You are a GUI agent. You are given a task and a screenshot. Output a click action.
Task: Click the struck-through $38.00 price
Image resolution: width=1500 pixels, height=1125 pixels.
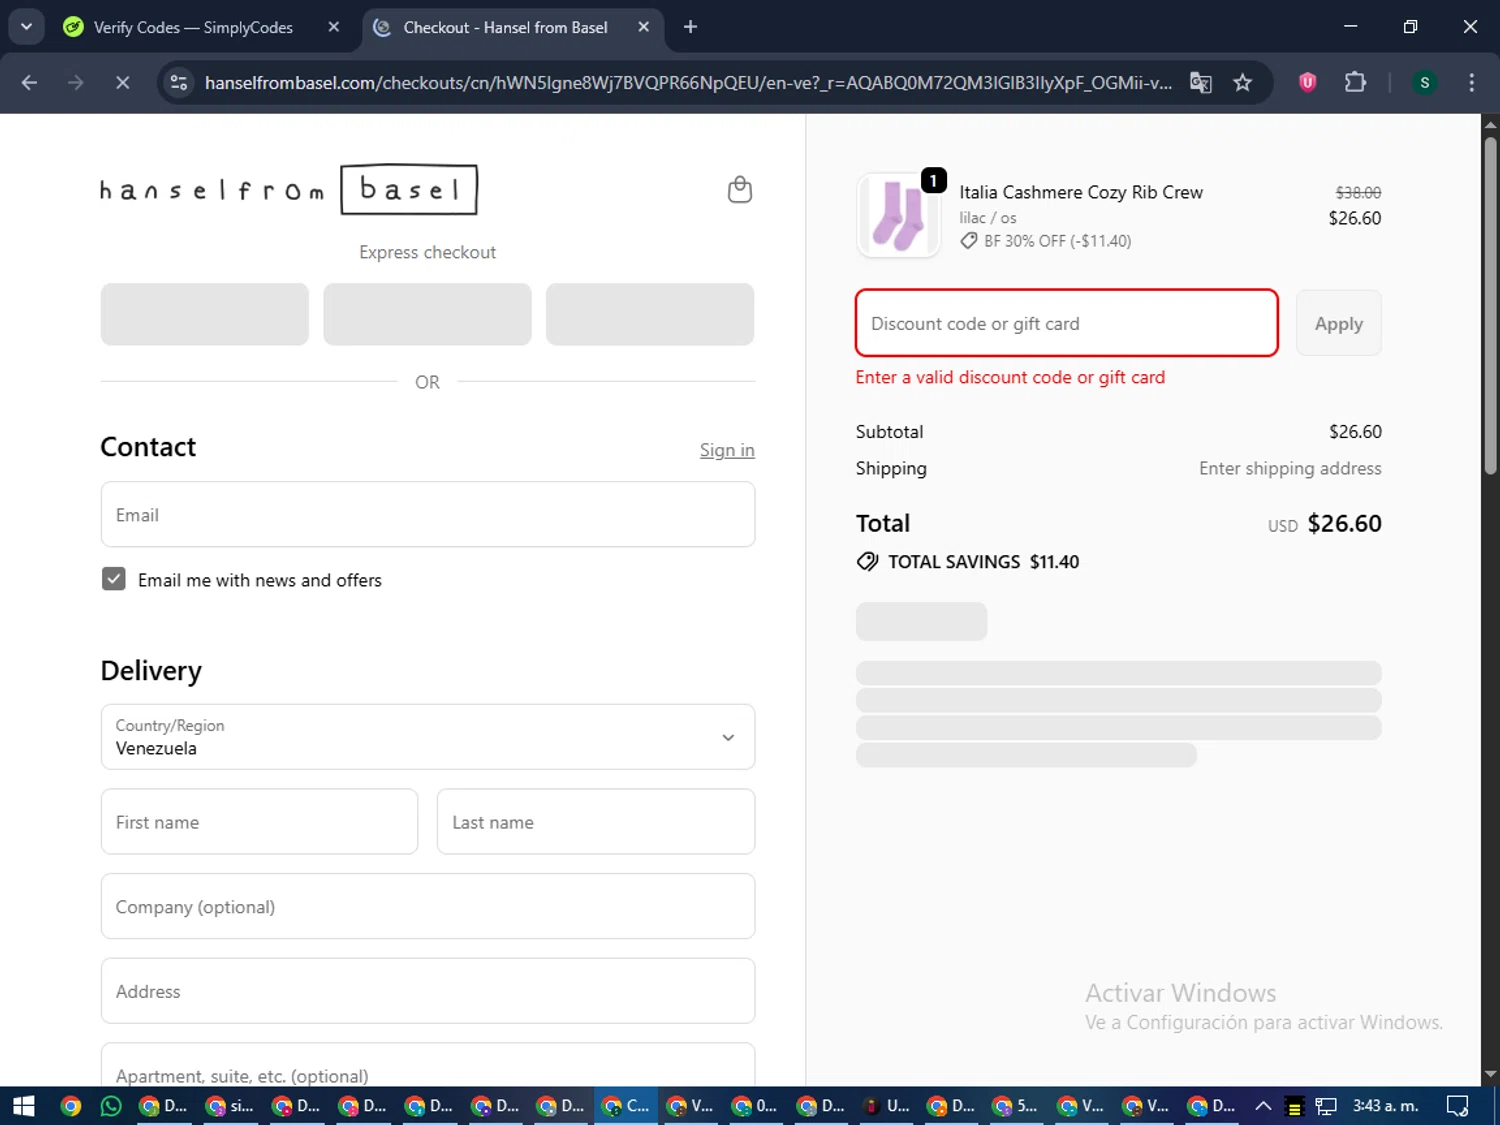pos(1358,192)
